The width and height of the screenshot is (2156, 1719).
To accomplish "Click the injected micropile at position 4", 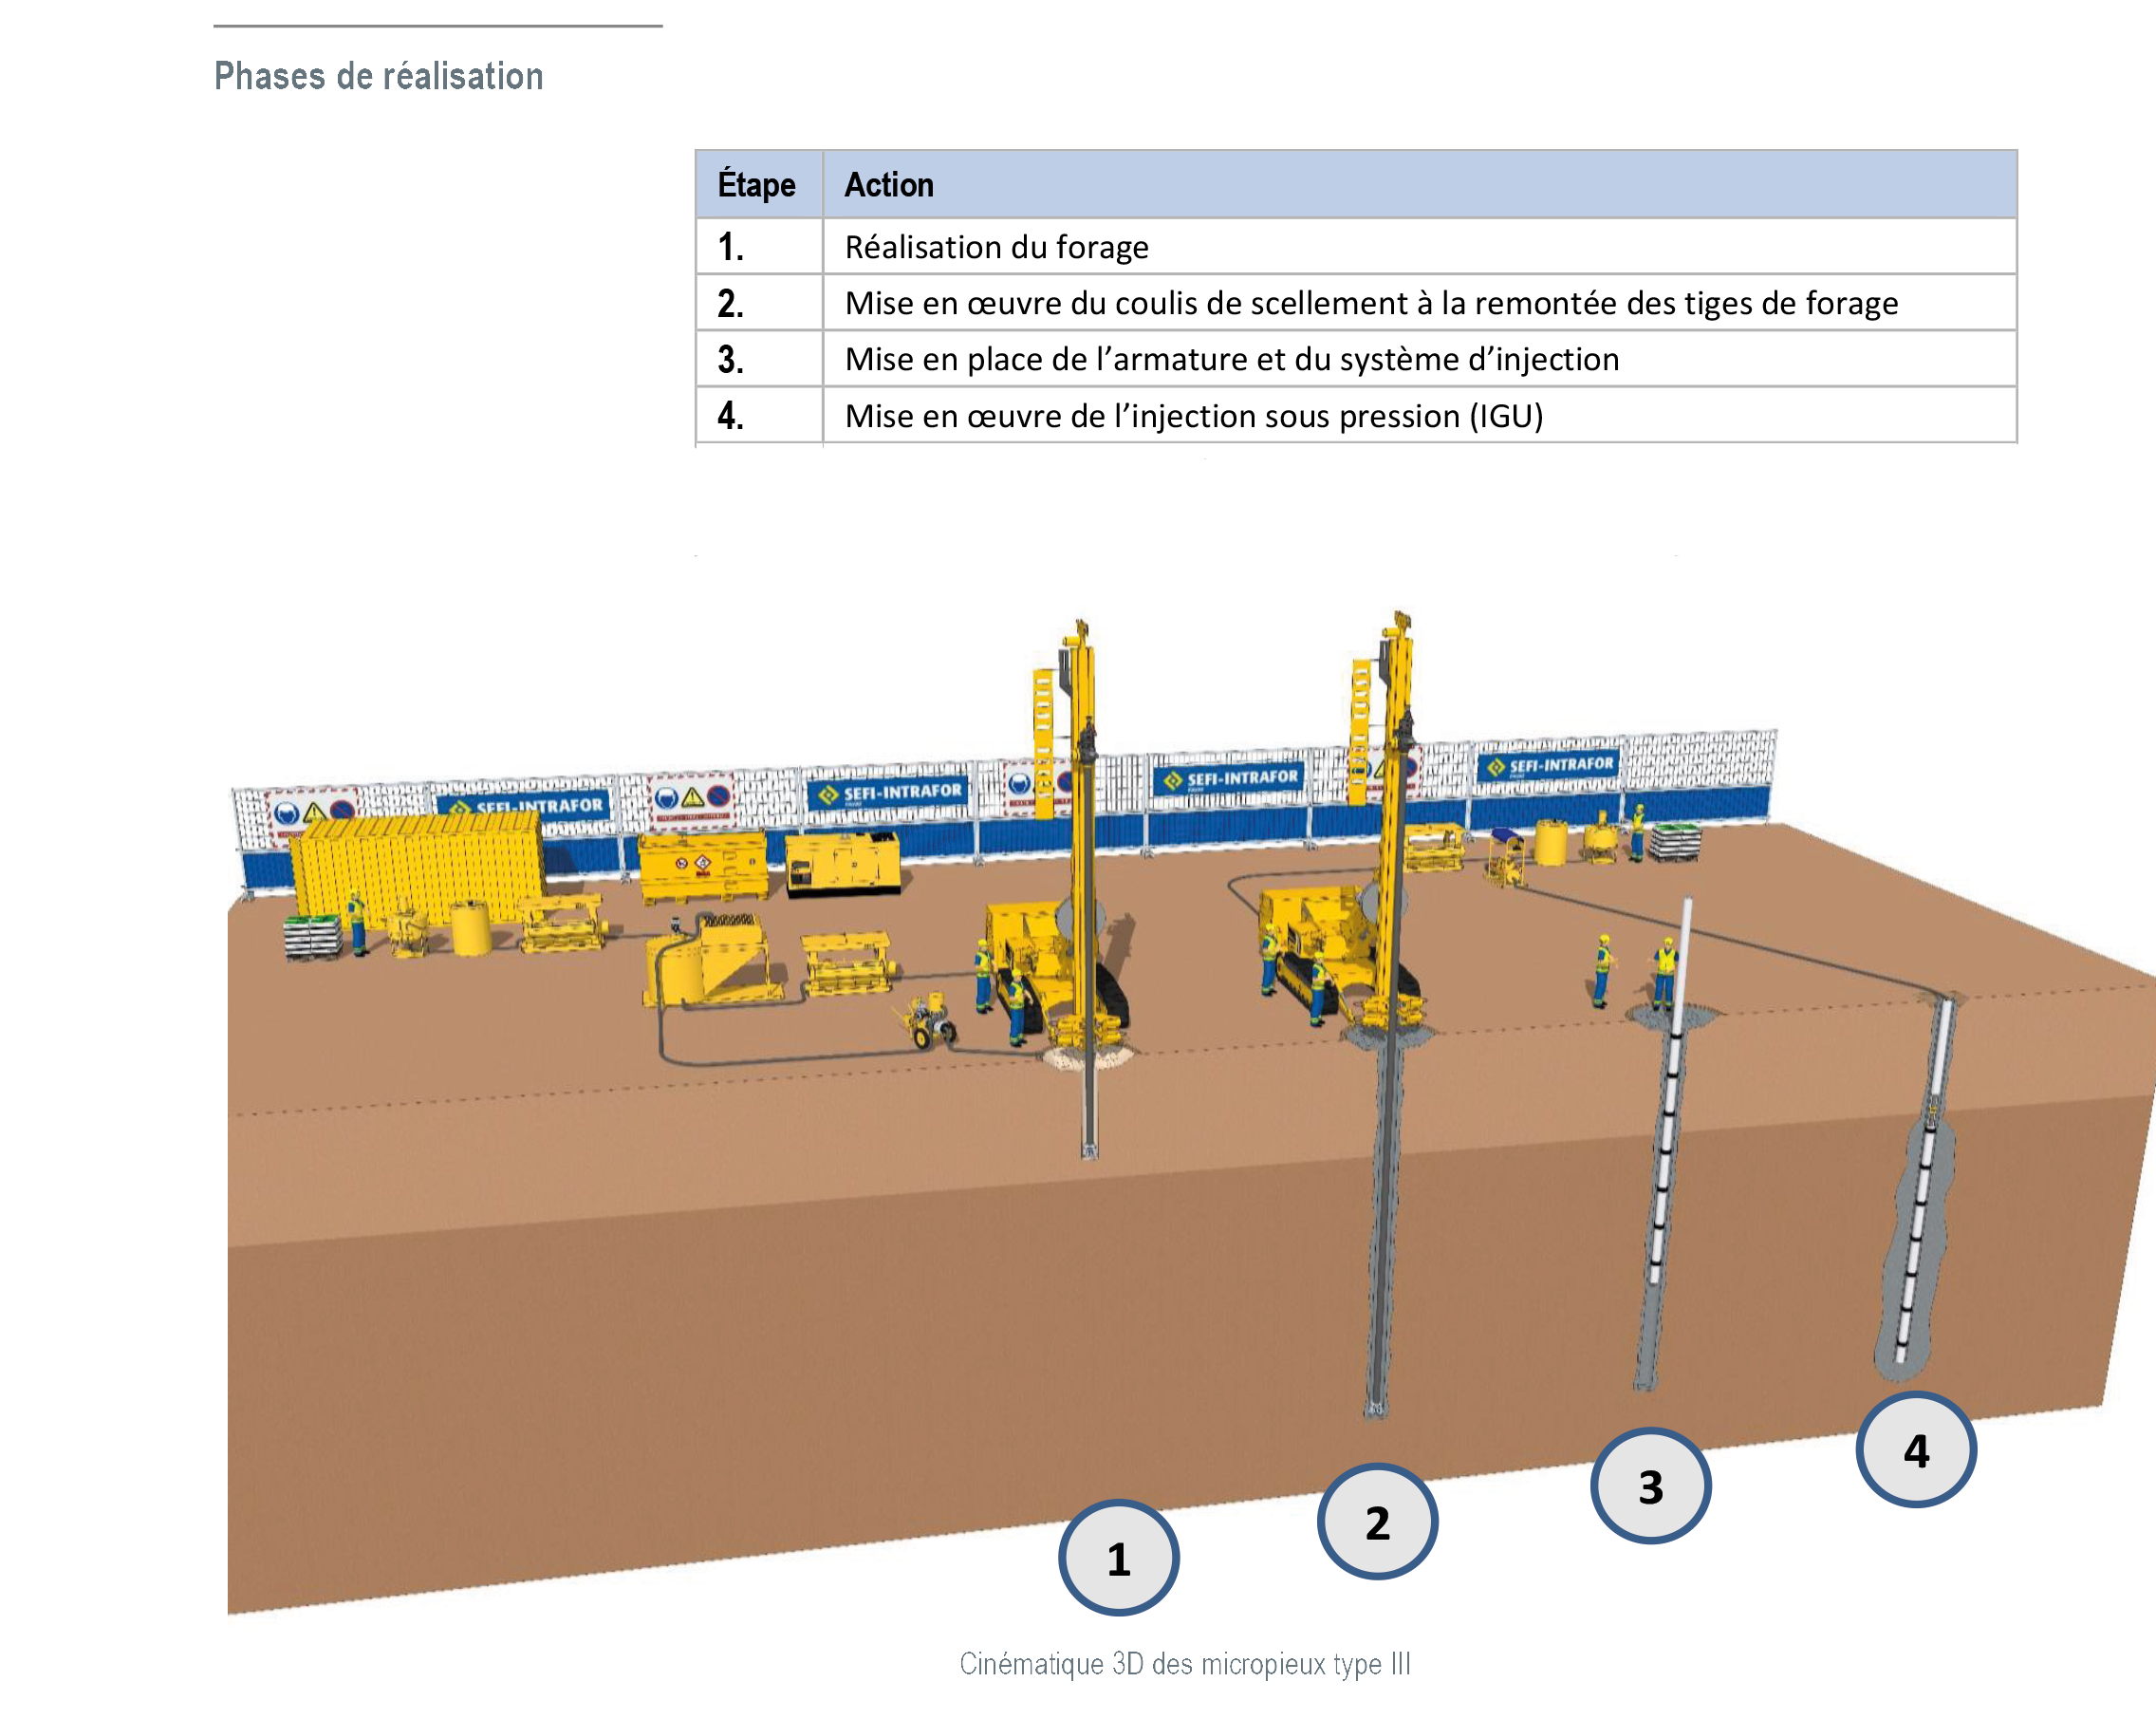I will 1920,1220.
